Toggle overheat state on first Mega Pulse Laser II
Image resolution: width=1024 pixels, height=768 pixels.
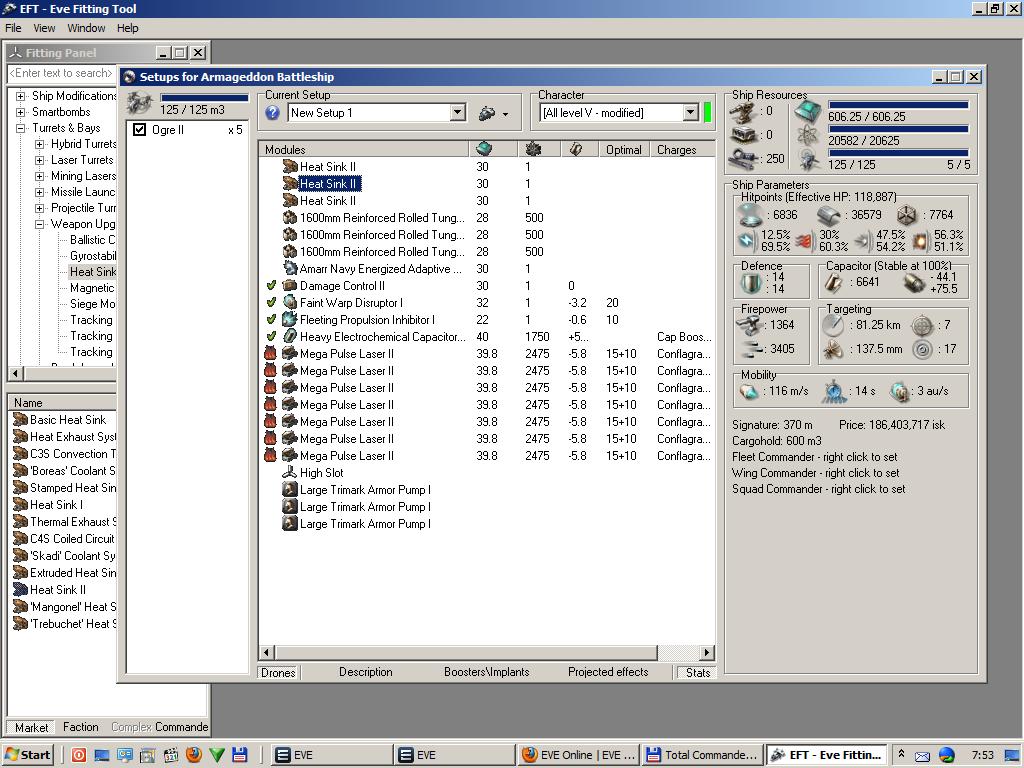(270, 353)
